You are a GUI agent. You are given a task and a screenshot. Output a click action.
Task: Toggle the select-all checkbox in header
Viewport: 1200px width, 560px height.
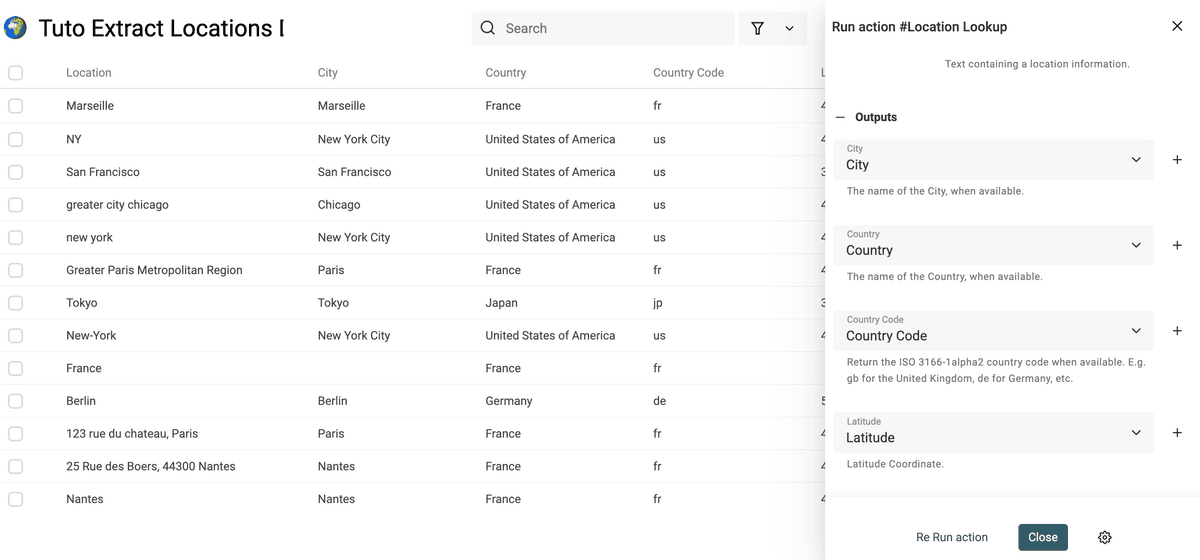15,72
